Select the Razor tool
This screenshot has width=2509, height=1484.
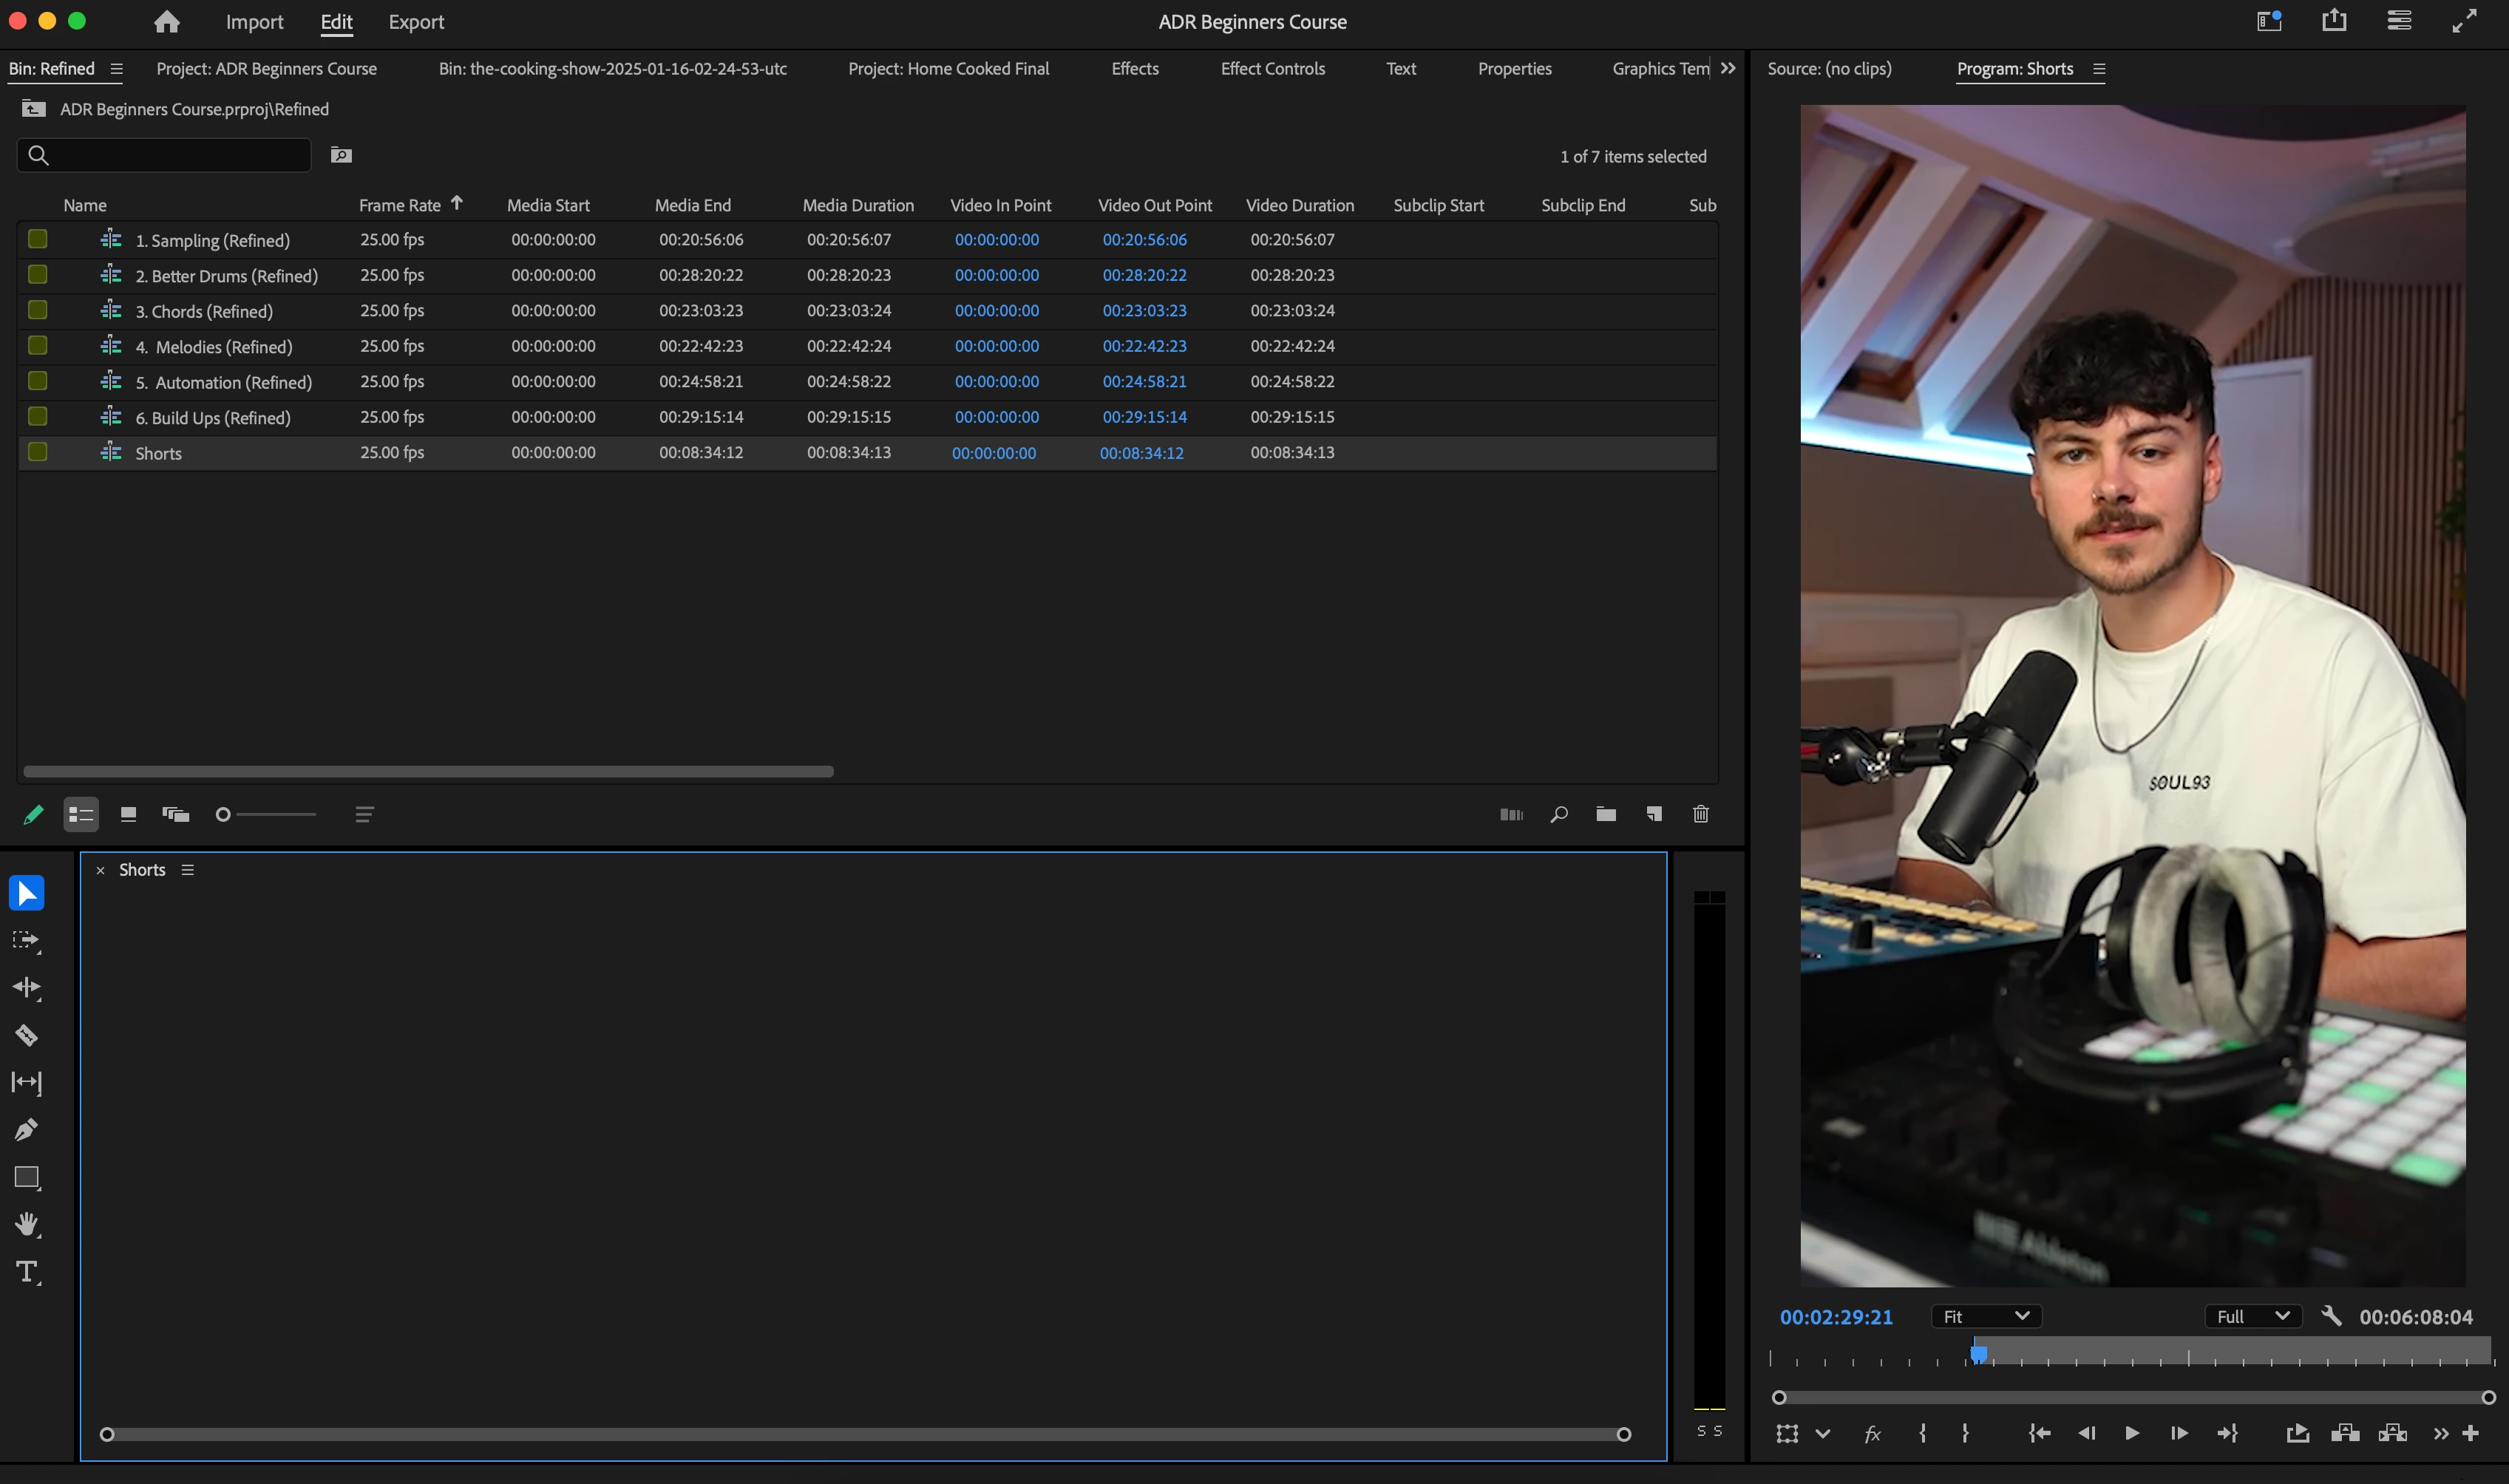pos(27,1035)
